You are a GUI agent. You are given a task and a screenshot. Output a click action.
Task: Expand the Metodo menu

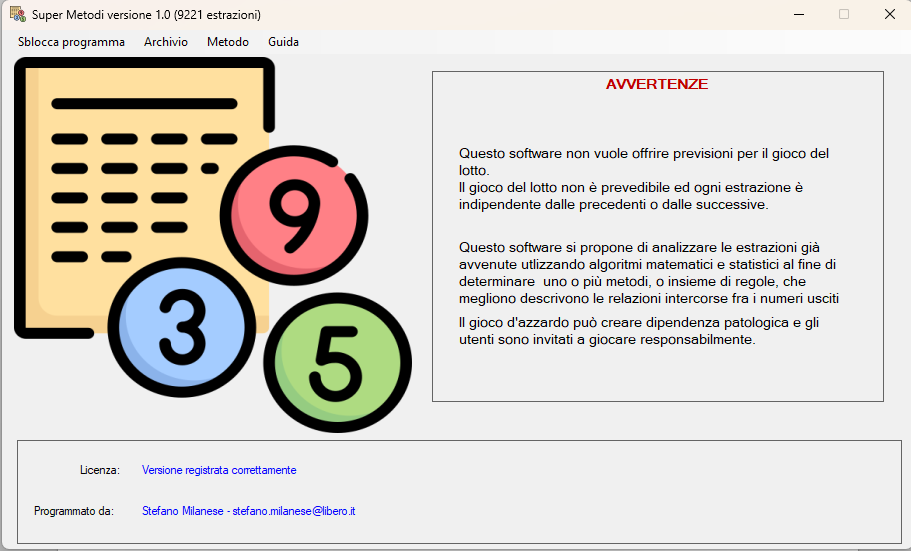228,42
